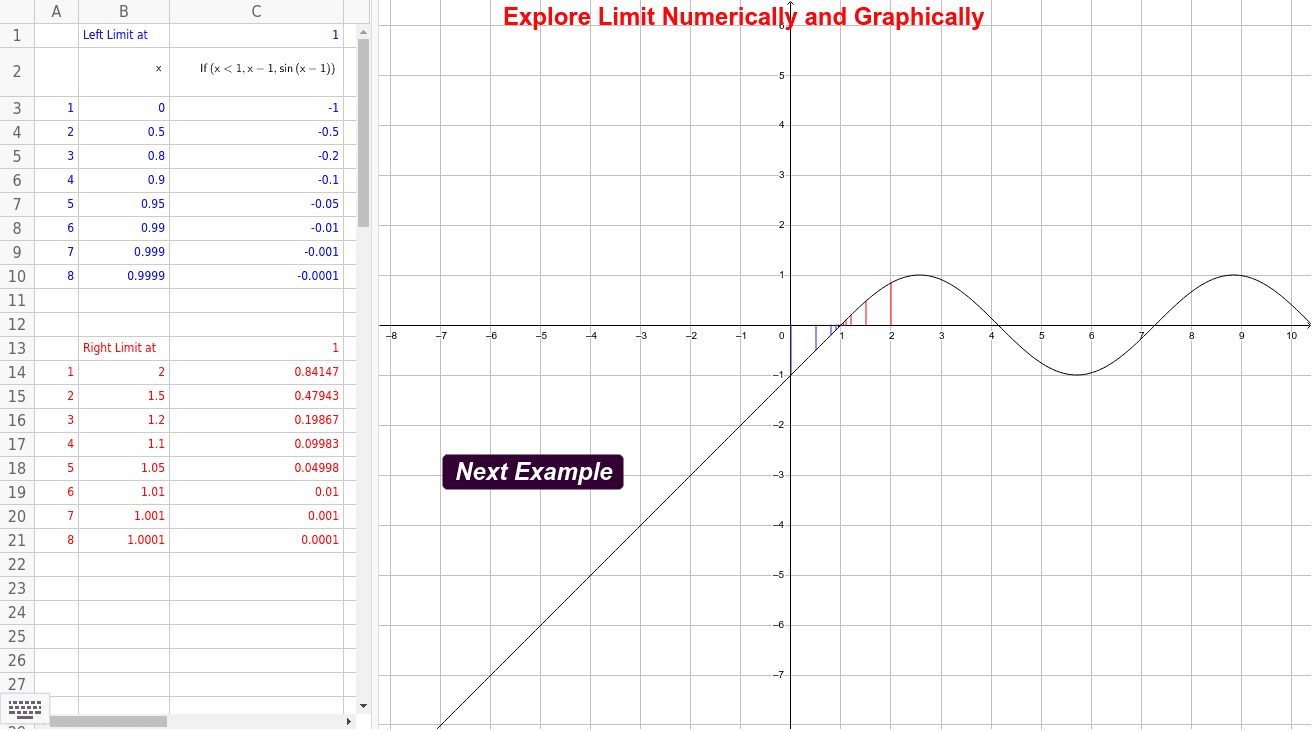Viewport: 1313px width, 731px height.
Task: Click the If(x<1, x−1, sin(x−1)) formula cell
Action: click(x=257, y=72)
